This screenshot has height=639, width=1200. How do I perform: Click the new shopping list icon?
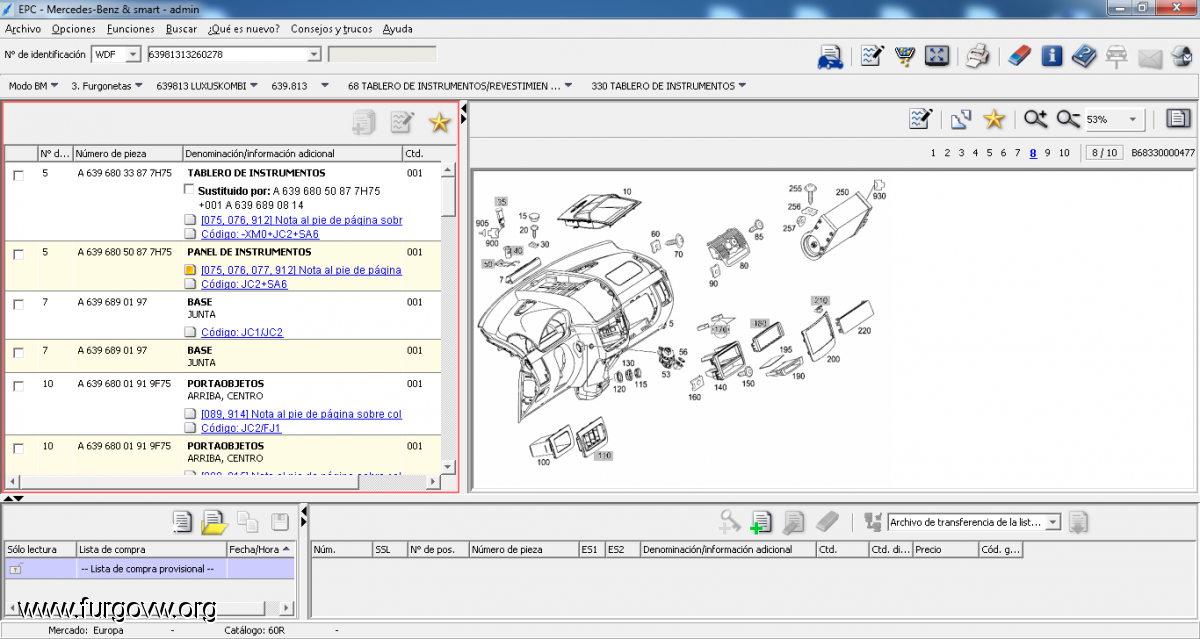181,521
